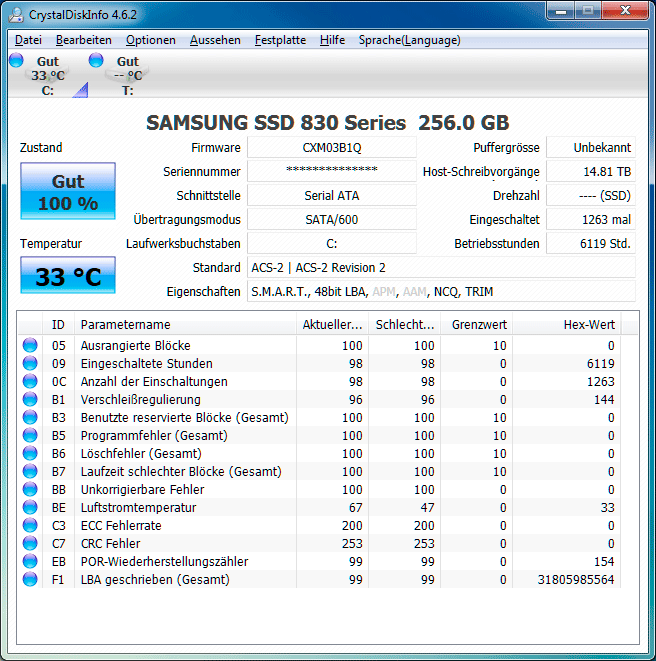Viewport: 656px width, 661px height.
Task: Click status icon for LBA geschrieben
Action: pyautogui.click(x=30, y=579)
